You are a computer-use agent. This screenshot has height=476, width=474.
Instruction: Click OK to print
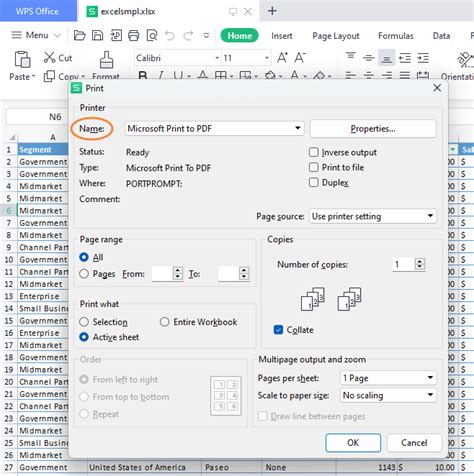(353, 443)
